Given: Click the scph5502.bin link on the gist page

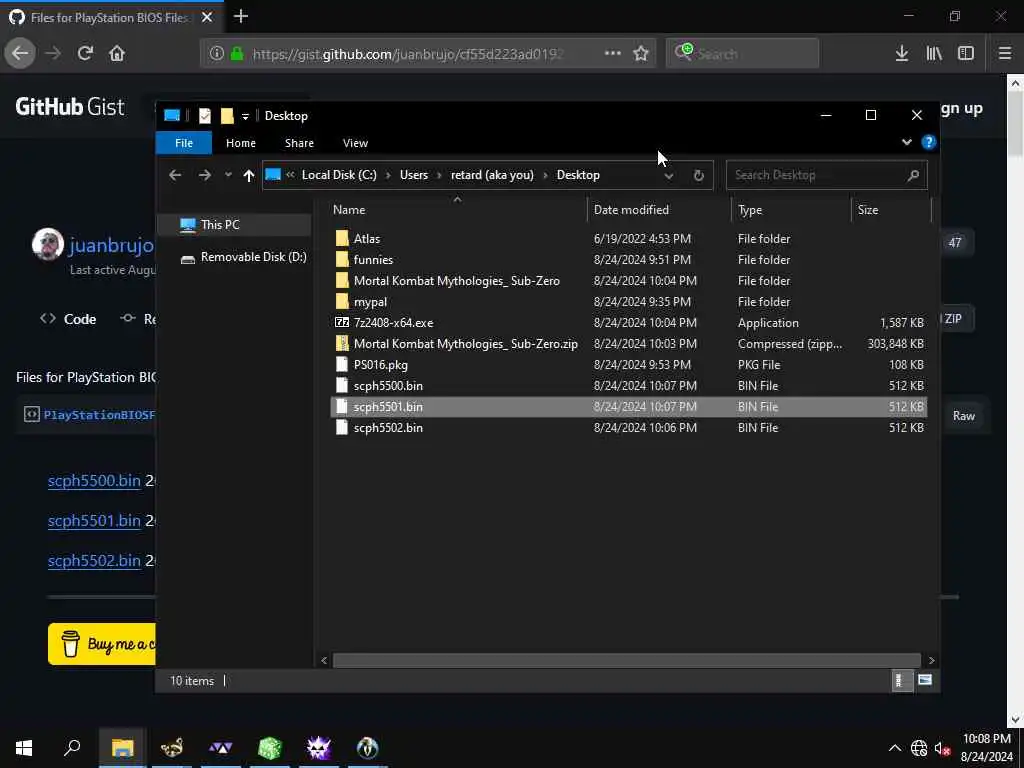Looking at the screenshot, I should (x=94, y=561).
